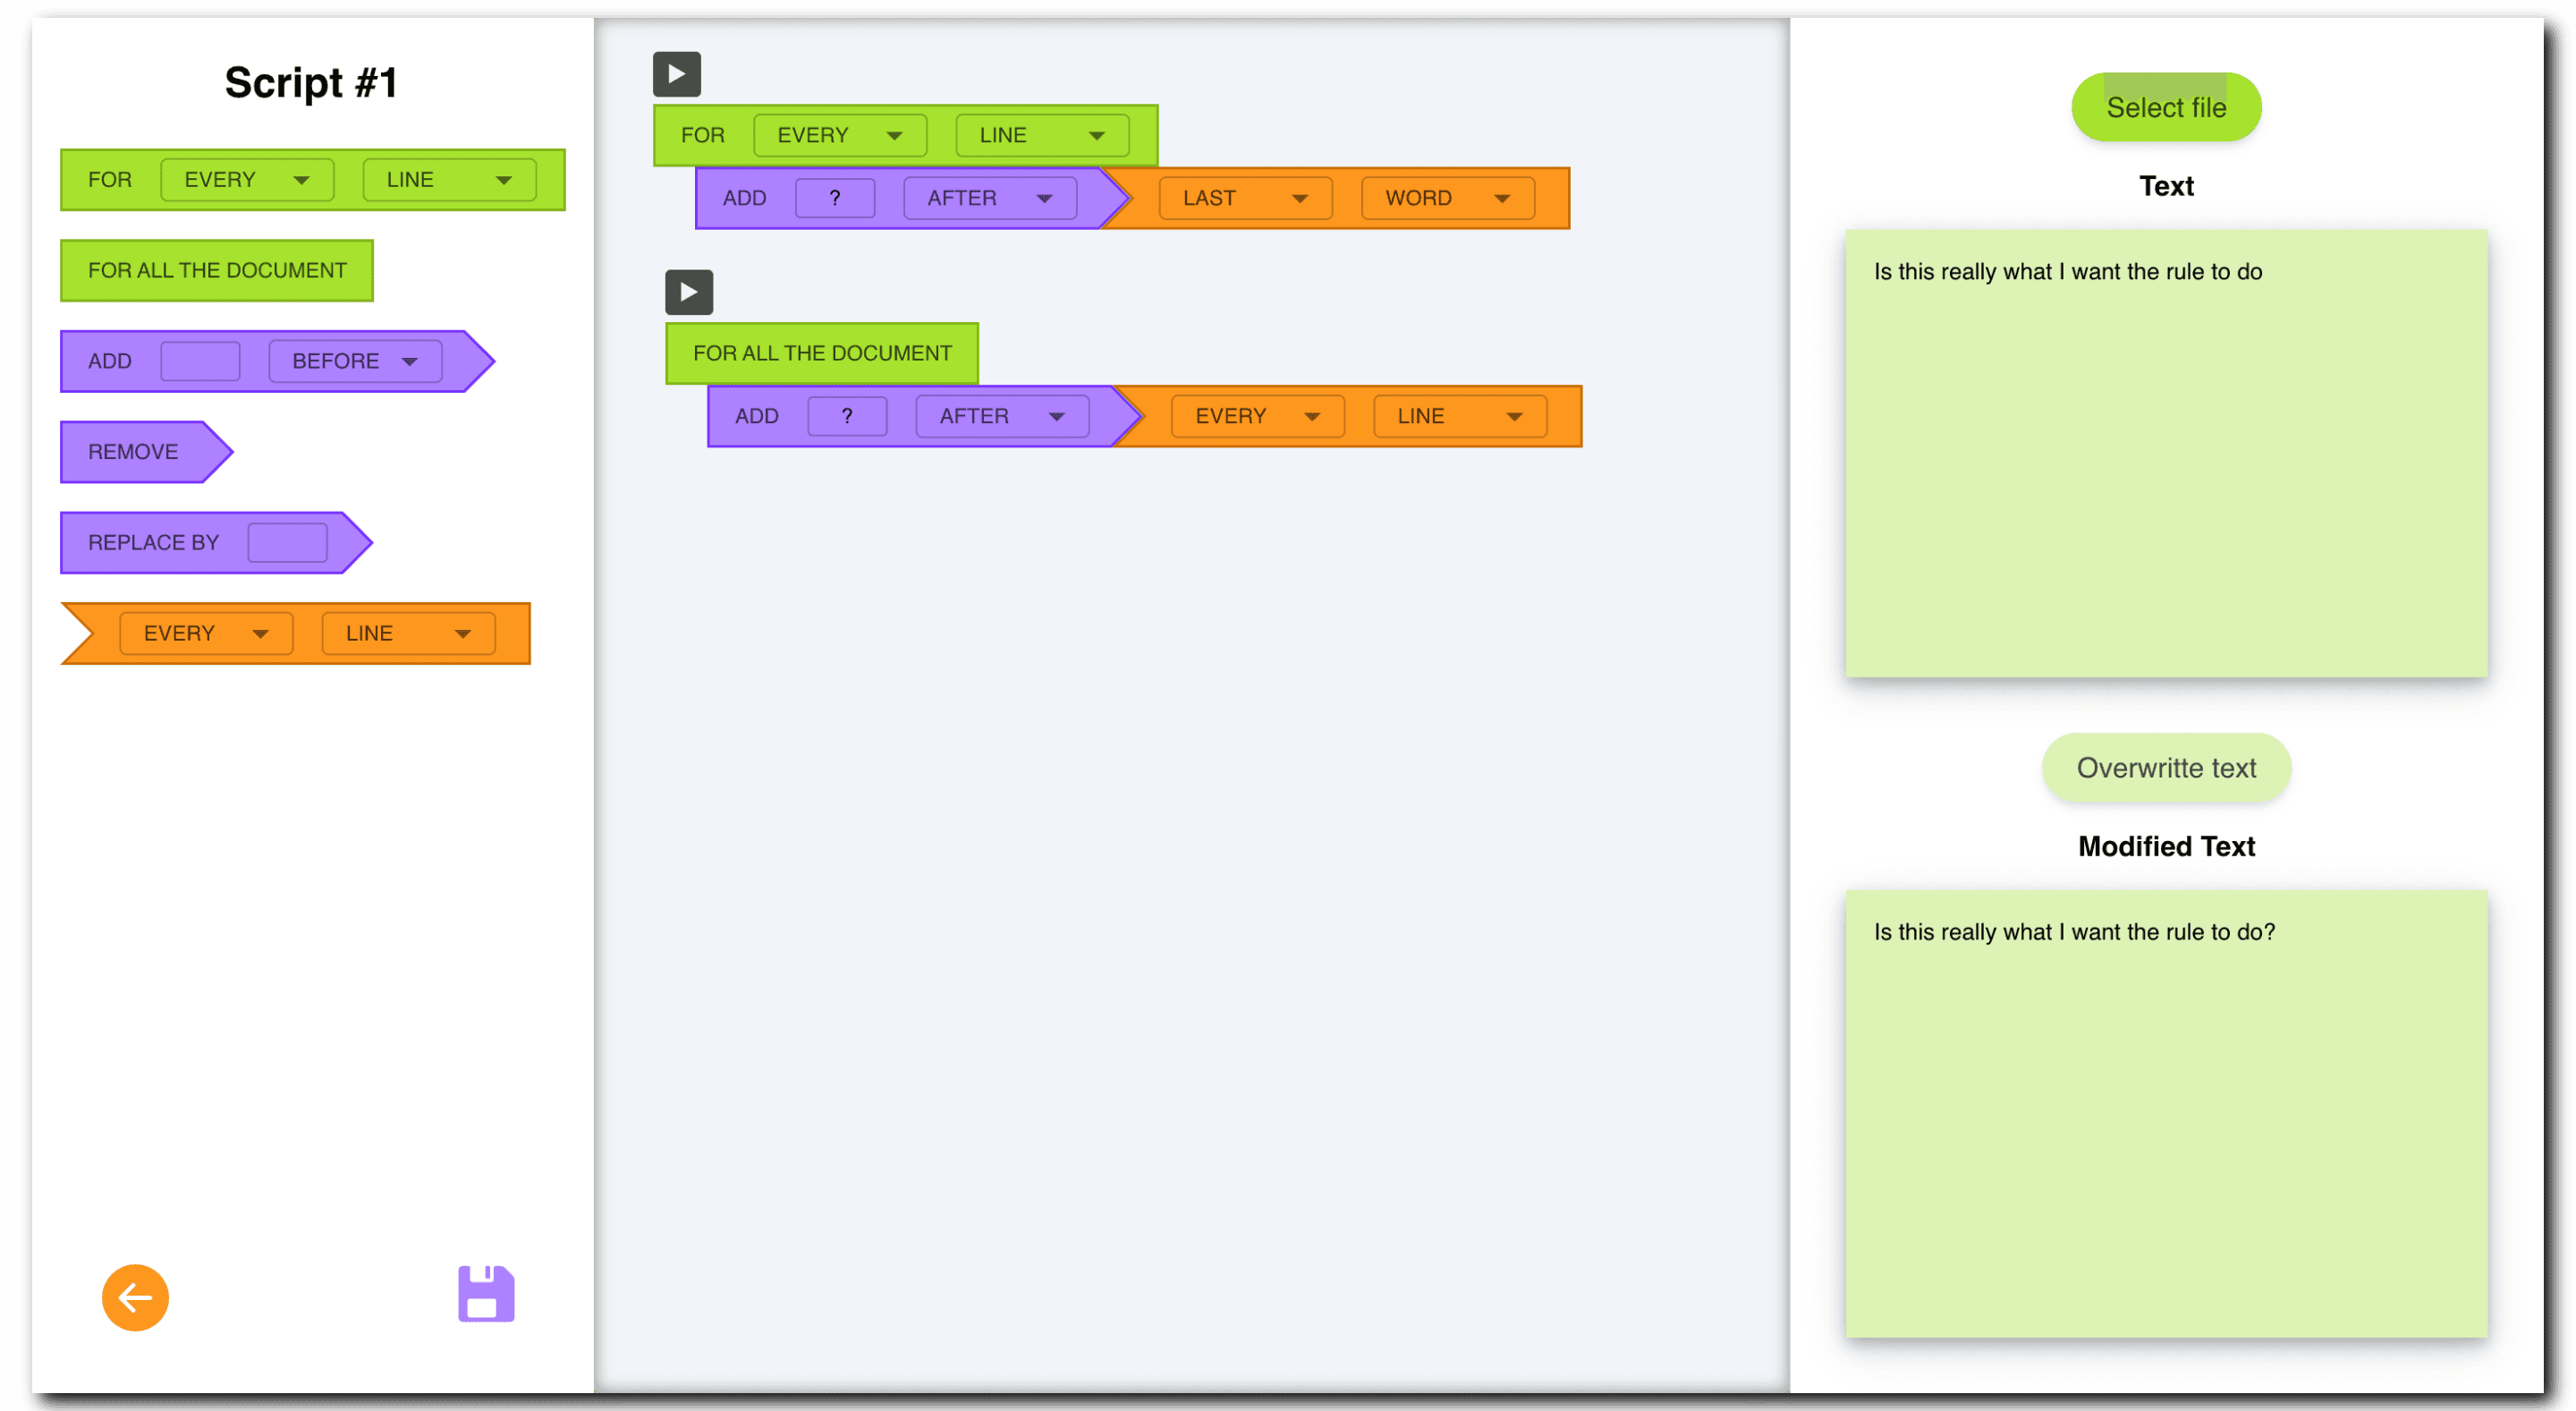Click '?' input in second script ADD block
This screenshot has width=2576, height=1411.
click(x=847, y=416)
